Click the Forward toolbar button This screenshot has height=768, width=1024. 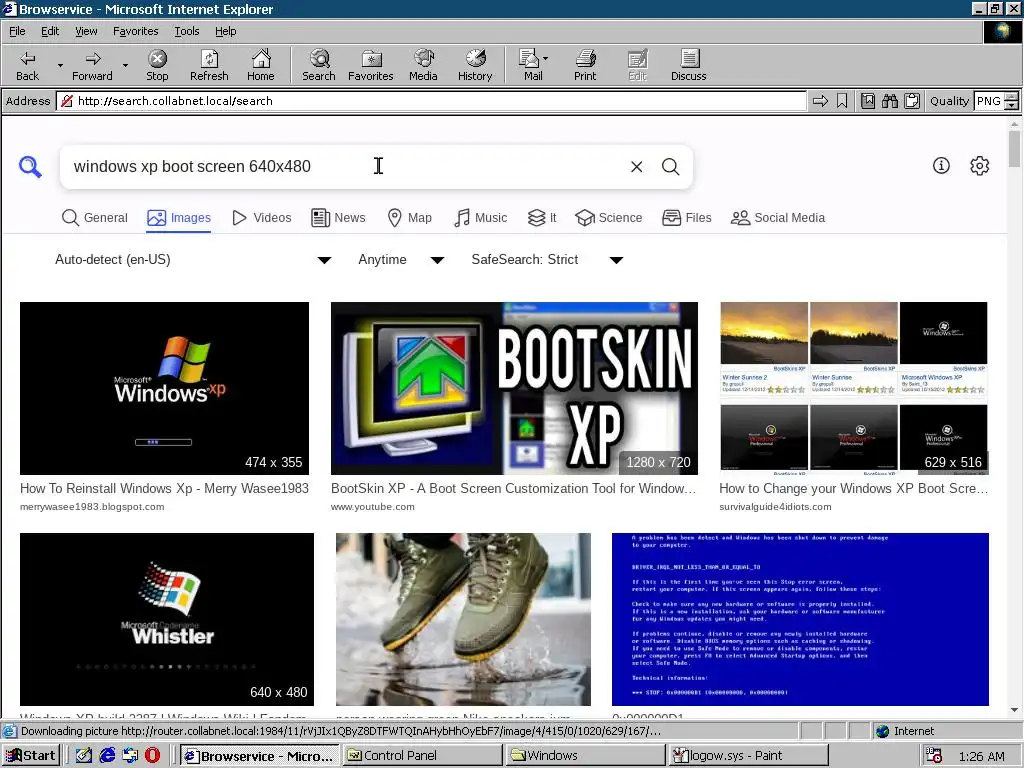[x=92, y=65]
